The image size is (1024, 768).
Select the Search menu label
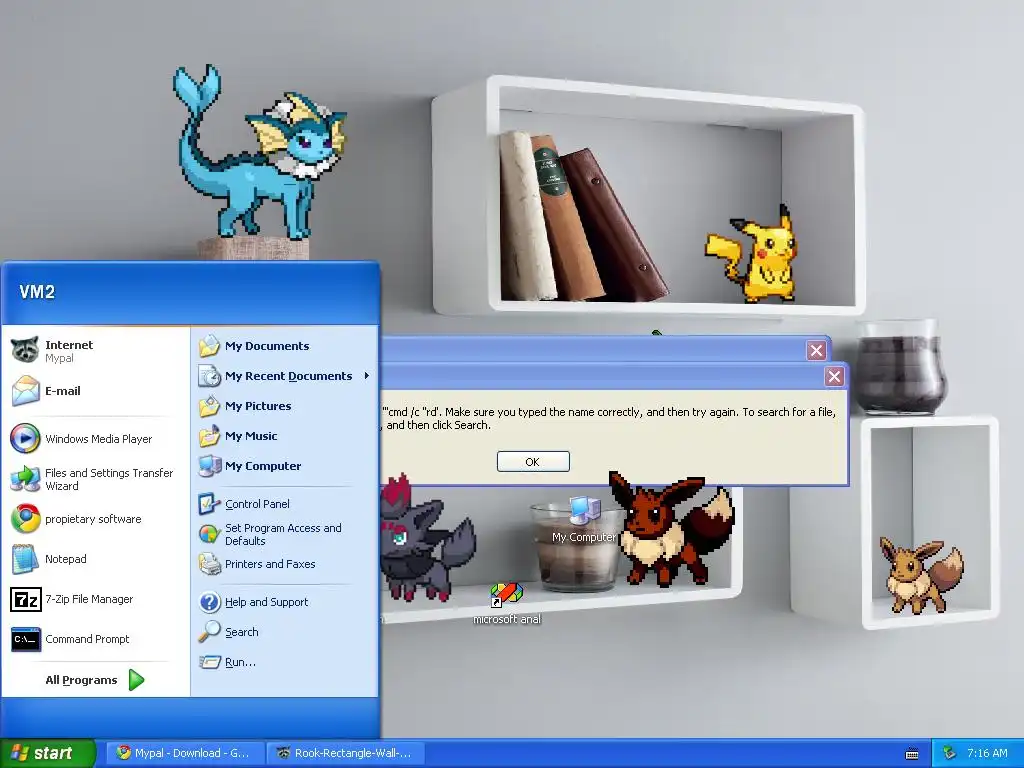point(242,632)
